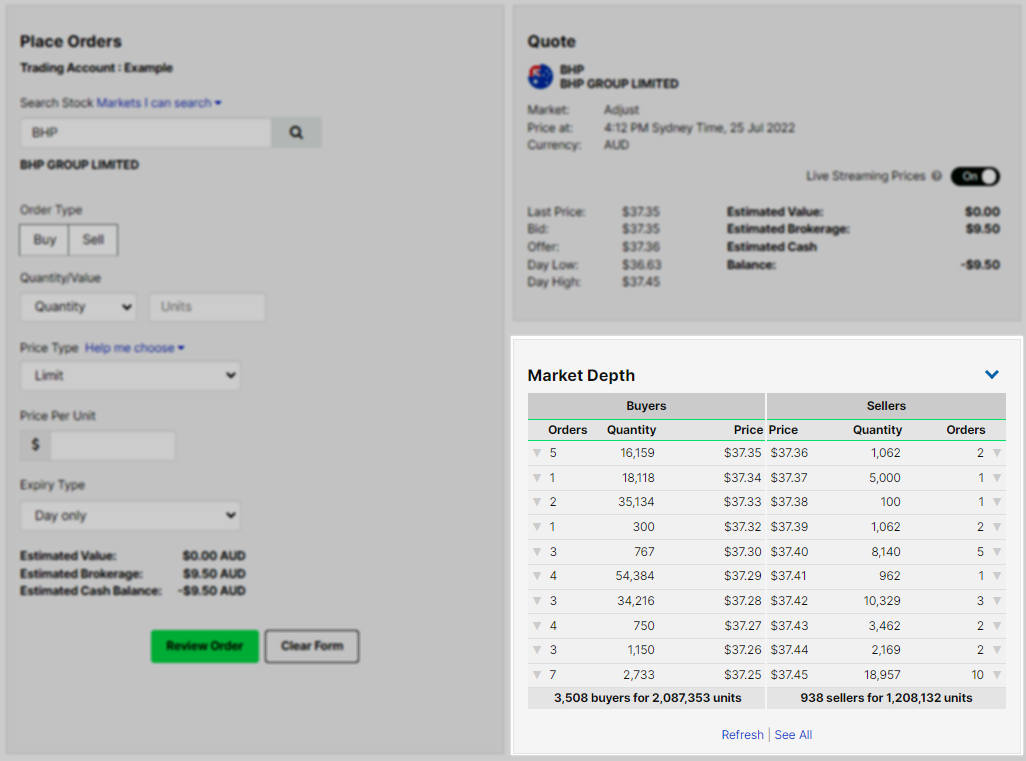The height and width of the screenshot is (761, 1026).
Task: Expand buyer row at price $37.29
Action: click(537, 576)
